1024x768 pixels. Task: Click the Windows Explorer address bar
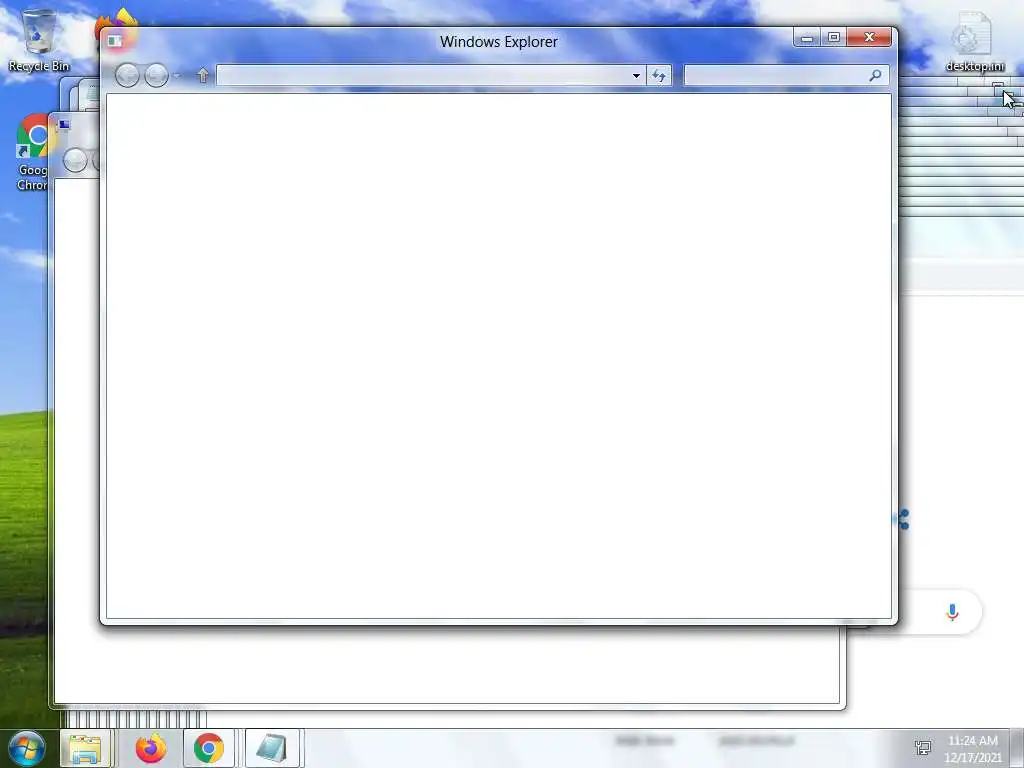click(x=431, y=76)
